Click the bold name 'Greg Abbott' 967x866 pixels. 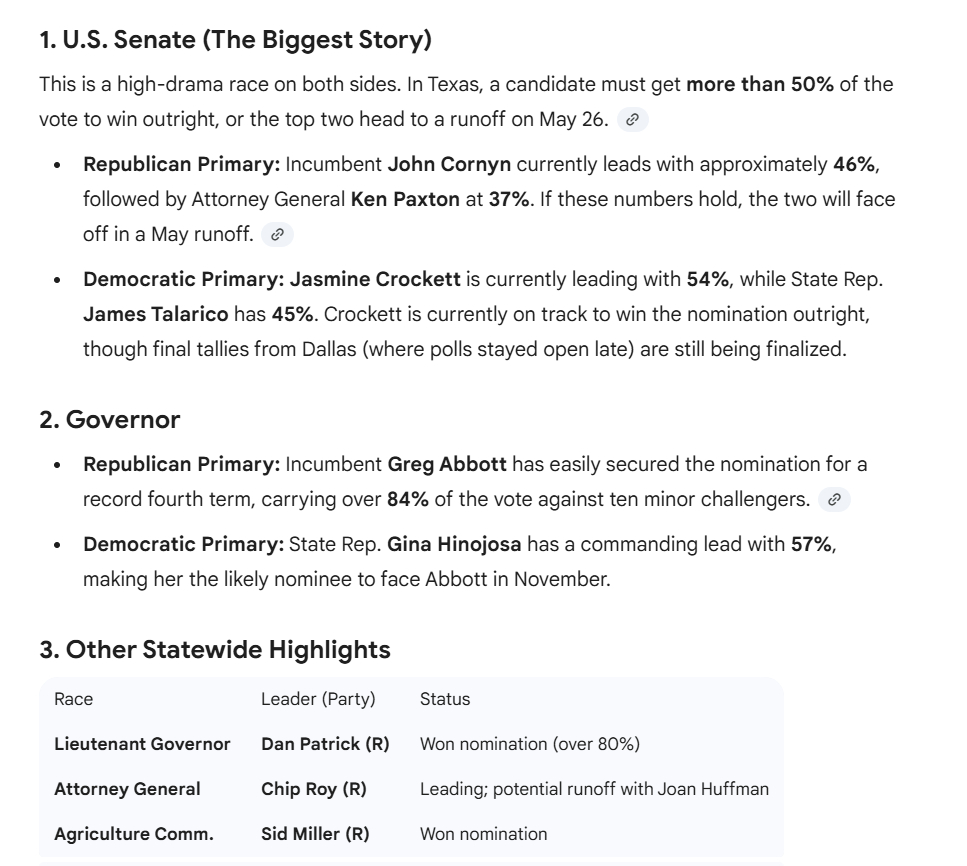pyautogui.click(x=447, y=464)
